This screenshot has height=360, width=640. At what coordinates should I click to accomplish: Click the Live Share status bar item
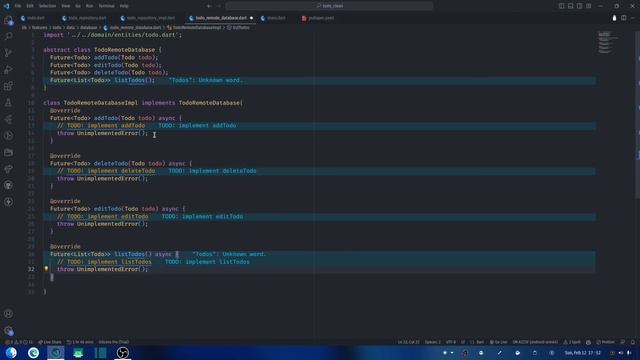tap(50, 342)
